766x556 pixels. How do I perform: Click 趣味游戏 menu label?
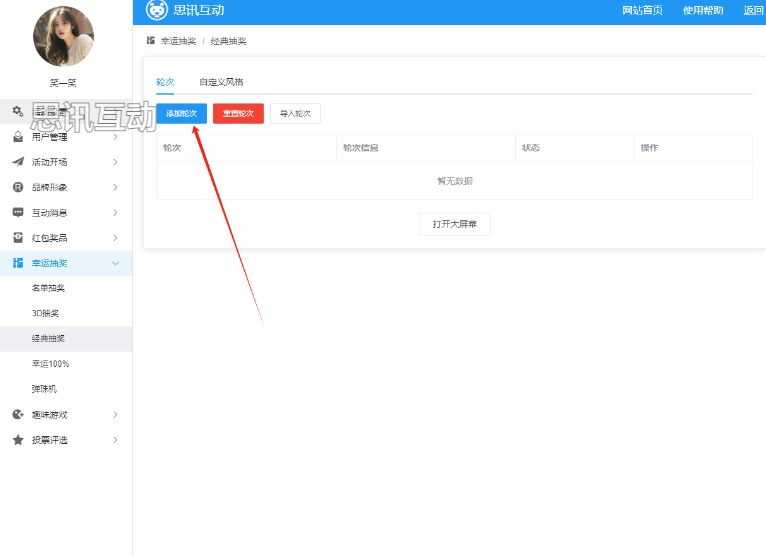tap(49, 415)
